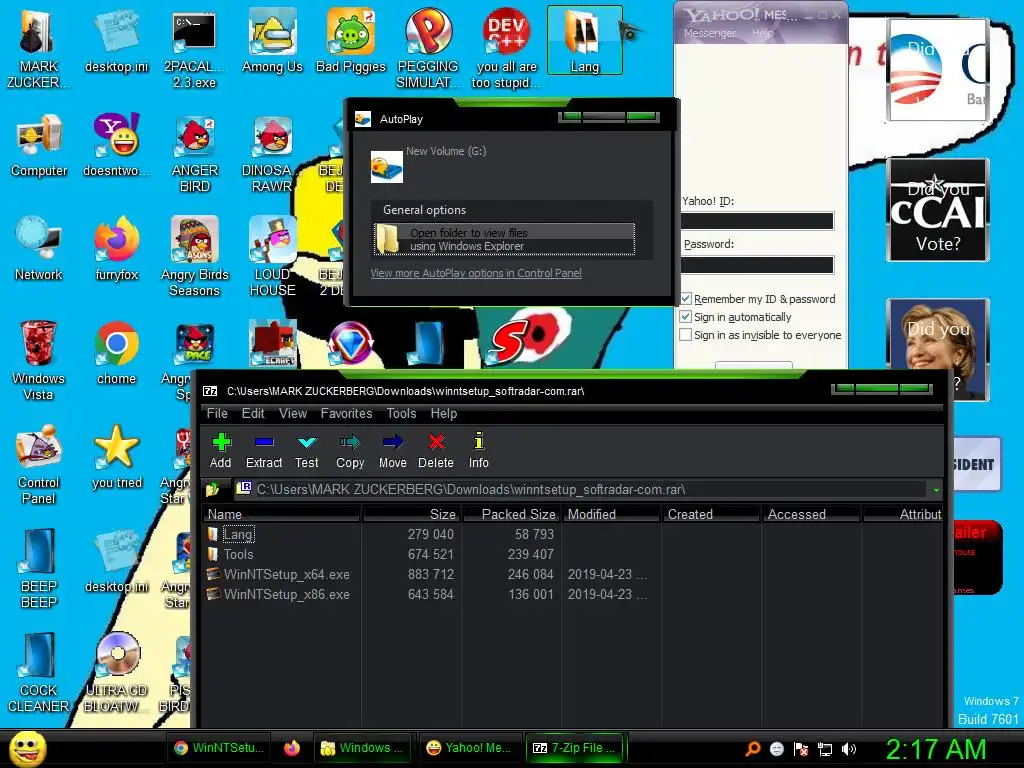1024x768 pixels.
Task: Click the Firefox icon on the taskbar
Action: pyautogui.click(x=292, y=748)
